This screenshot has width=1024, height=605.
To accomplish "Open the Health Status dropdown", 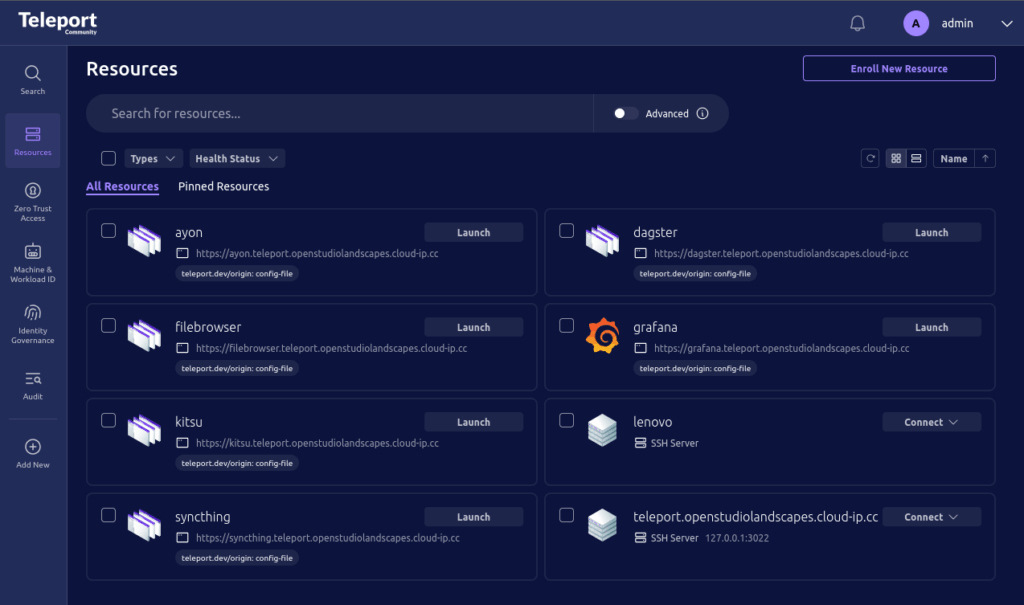I will point(237,158).
